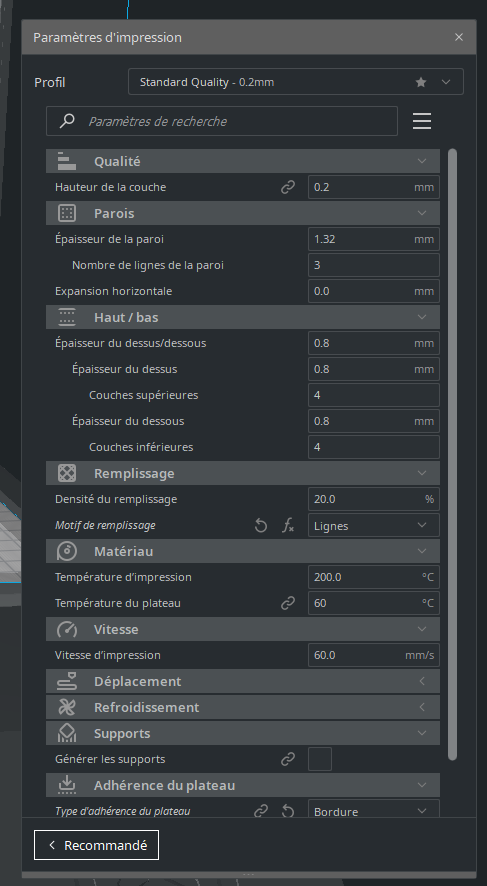
Task: Click the Adhérence du plateau icon
Action: pyautogui.click(x=67, y=785)
